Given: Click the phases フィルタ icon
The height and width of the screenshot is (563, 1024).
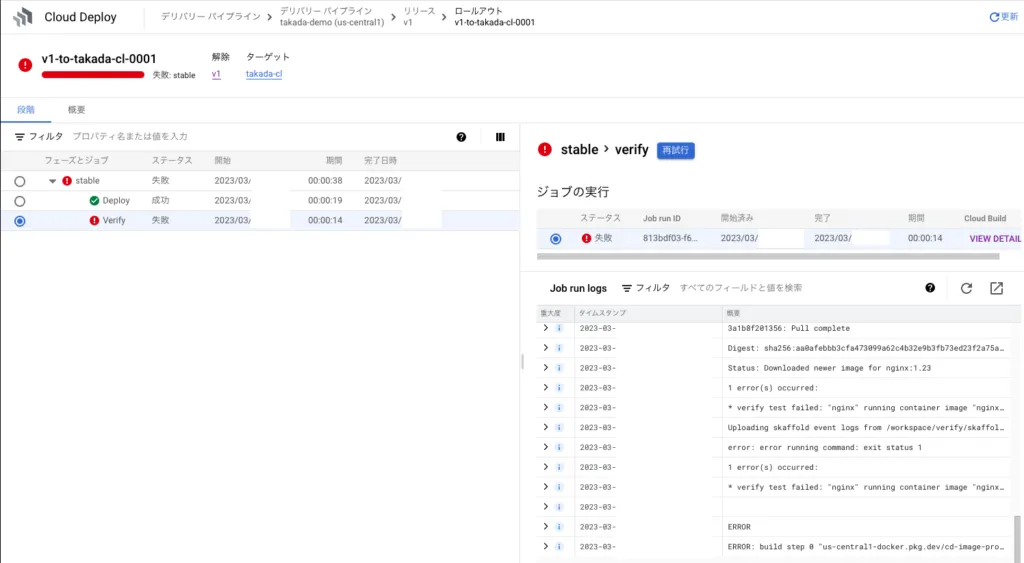Looking at the screenshot, I should 20,137.
